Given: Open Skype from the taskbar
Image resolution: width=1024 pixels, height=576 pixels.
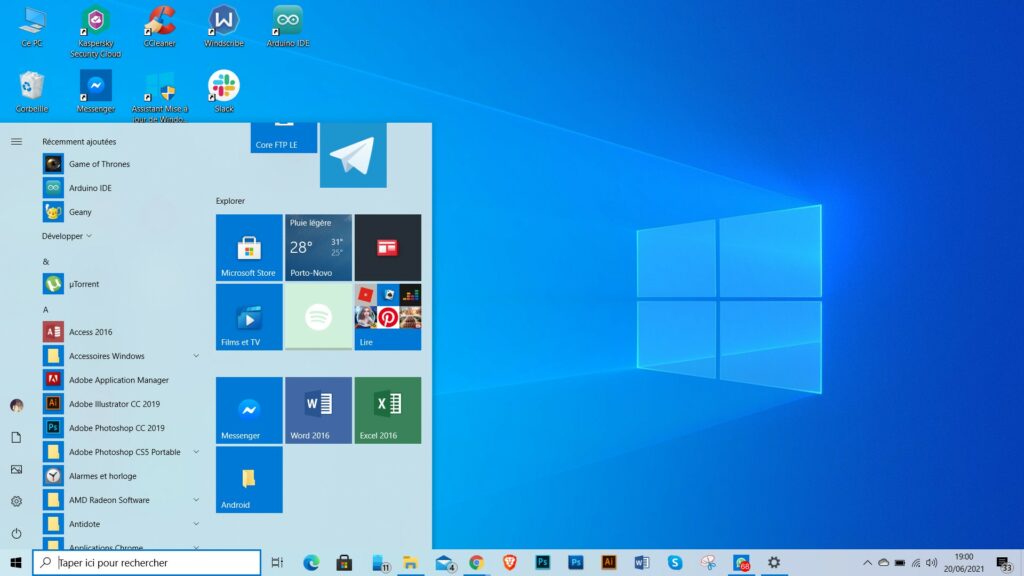Looking at the screenshot, I should (675, 562).
